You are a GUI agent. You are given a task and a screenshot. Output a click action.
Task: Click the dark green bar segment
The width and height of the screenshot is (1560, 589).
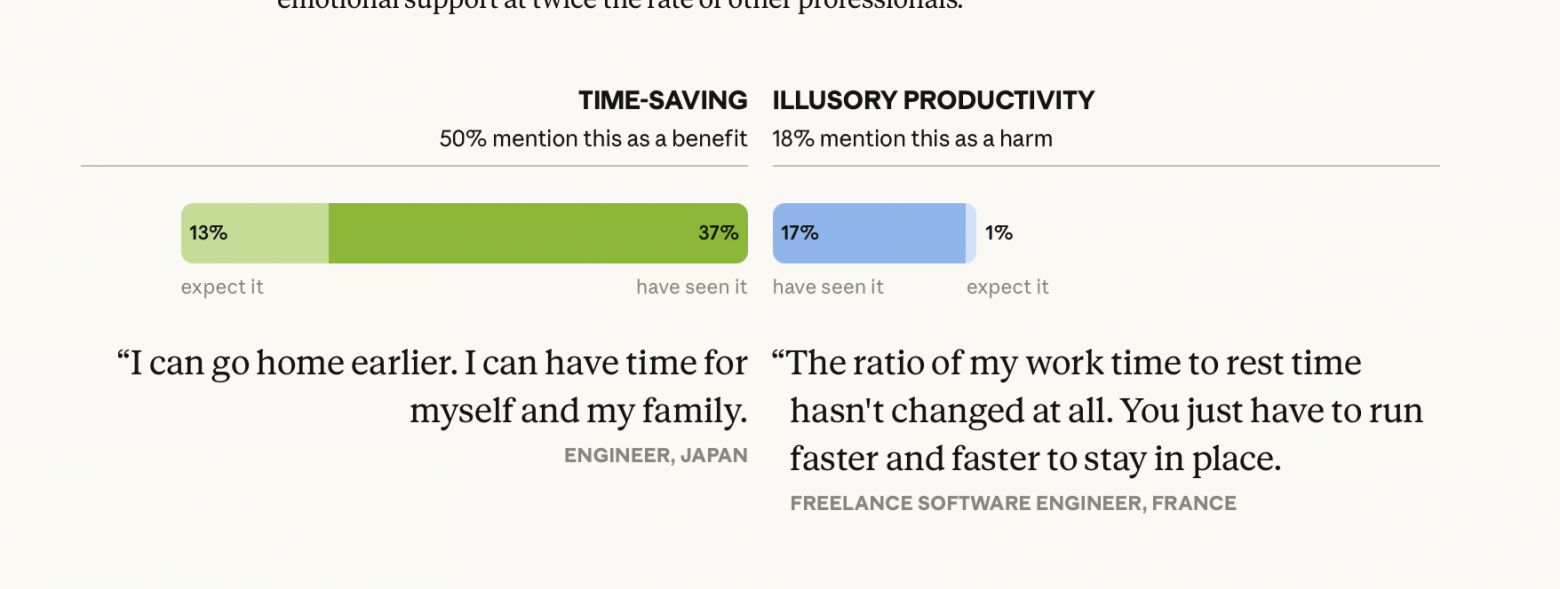[x=520, y=233]
